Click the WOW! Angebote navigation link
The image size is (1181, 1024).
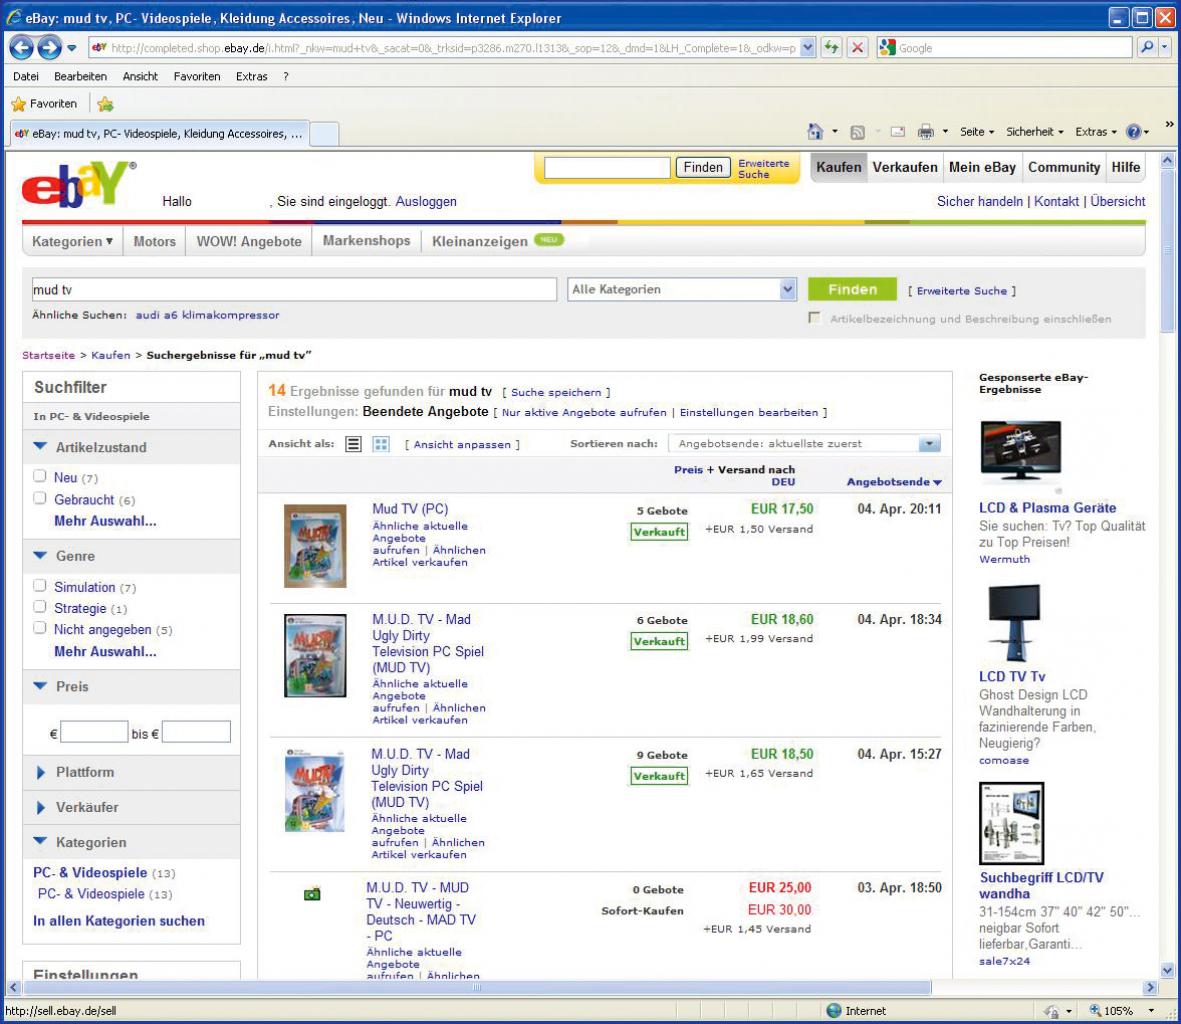249,242
